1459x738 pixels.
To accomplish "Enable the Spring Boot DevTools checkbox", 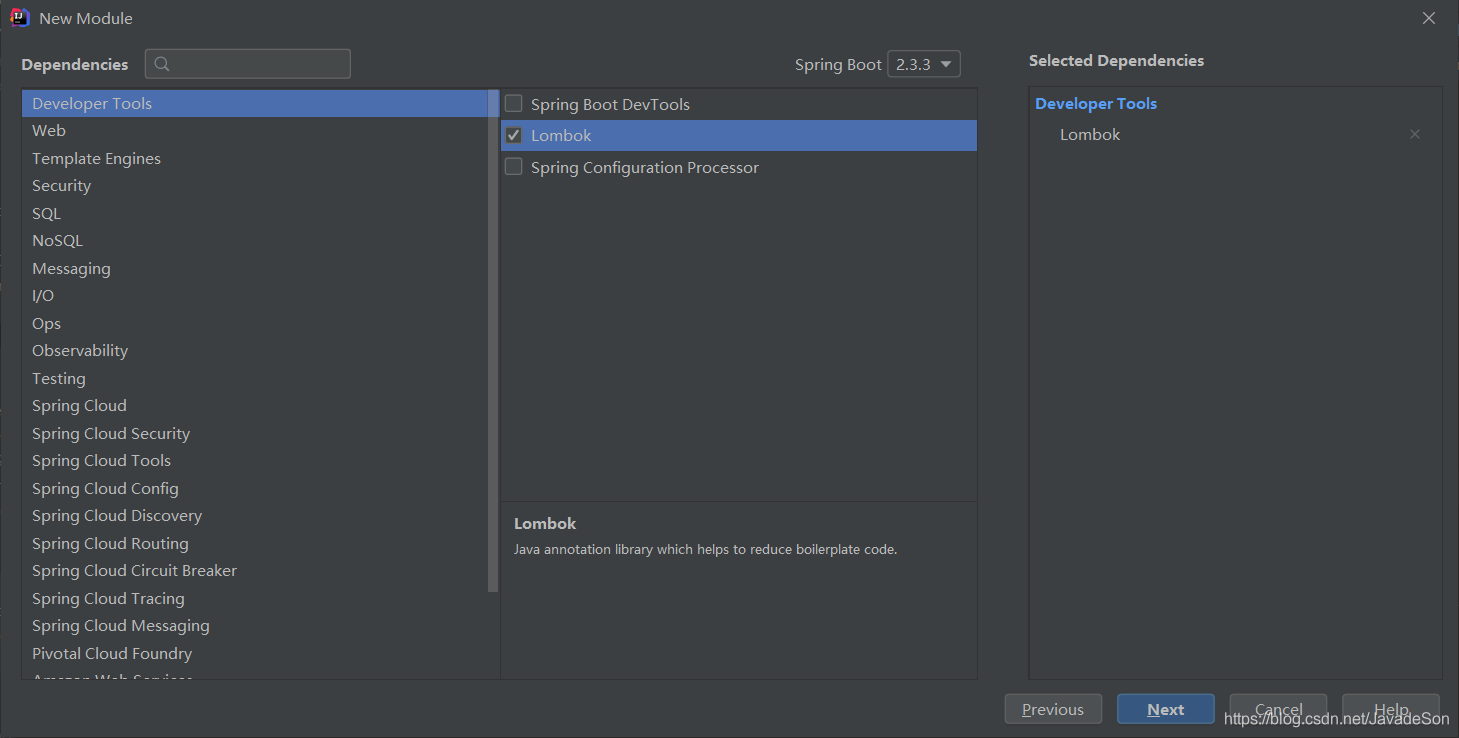I will (514, 103).
